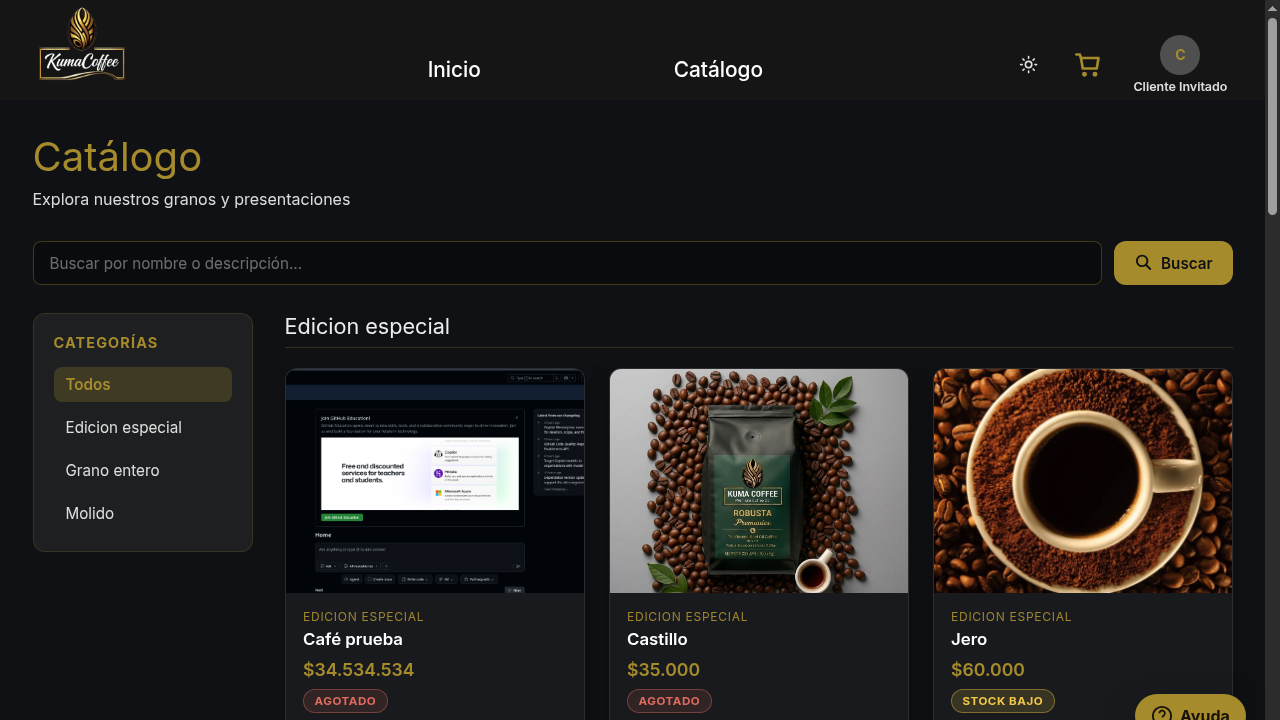Viewport: 1280px width, 720px height.
Task: Open the Catálogo nav link
Action: pos(718,69)
